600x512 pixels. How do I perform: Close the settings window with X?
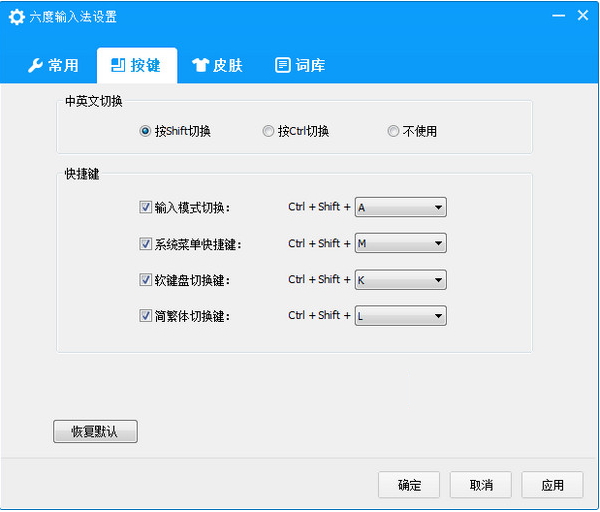[x=582, y=16]
